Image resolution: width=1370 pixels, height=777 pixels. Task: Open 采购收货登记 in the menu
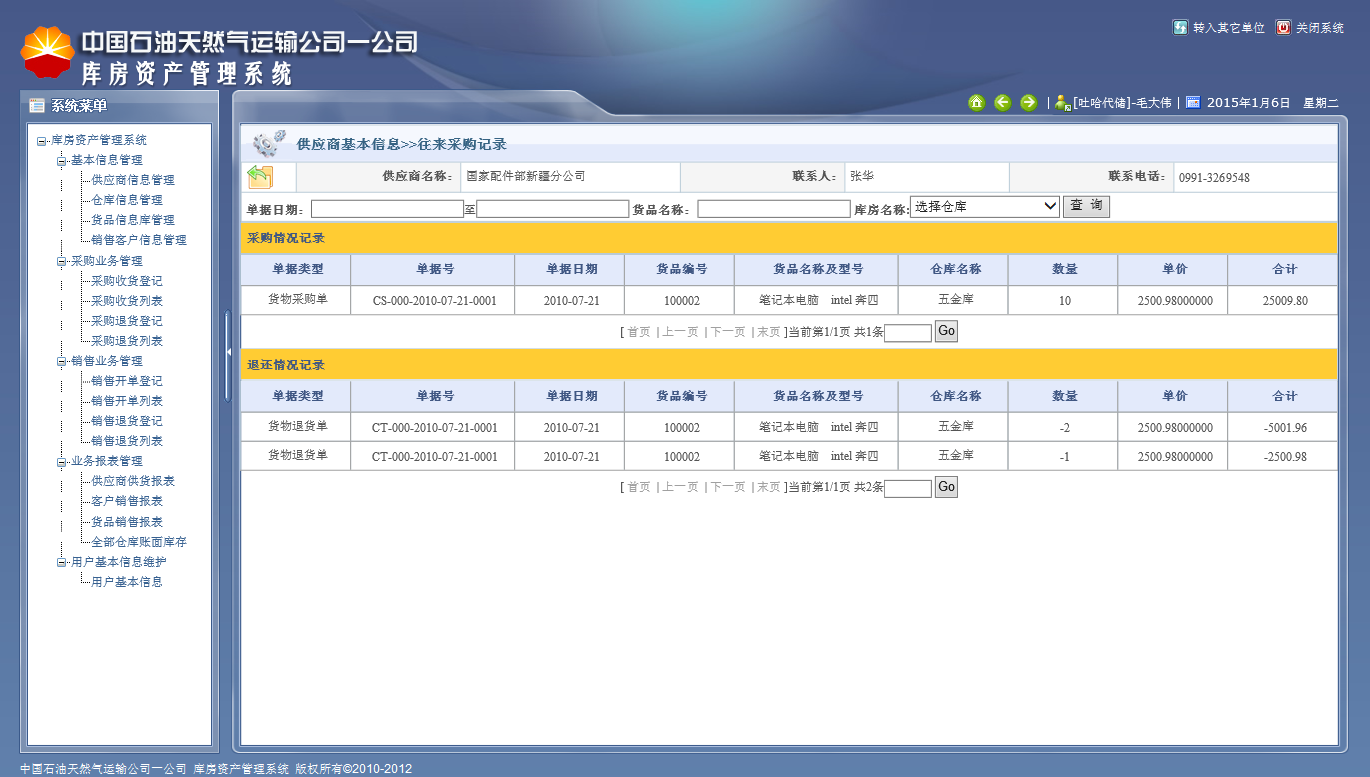(x=127, y=281)
